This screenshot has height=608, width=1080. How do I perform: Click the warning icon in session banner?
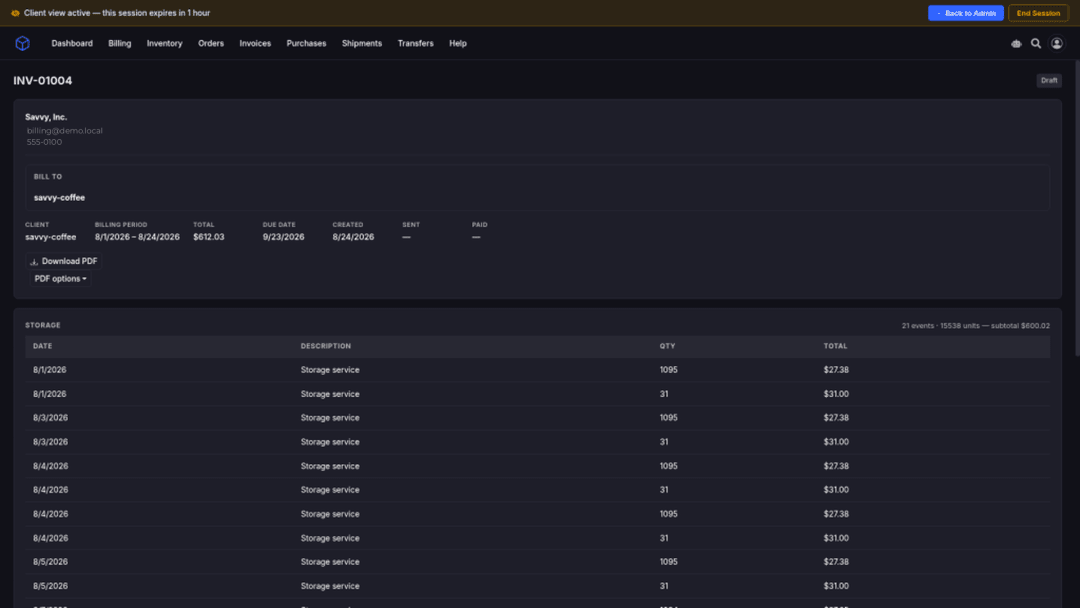tap(15, 13)
